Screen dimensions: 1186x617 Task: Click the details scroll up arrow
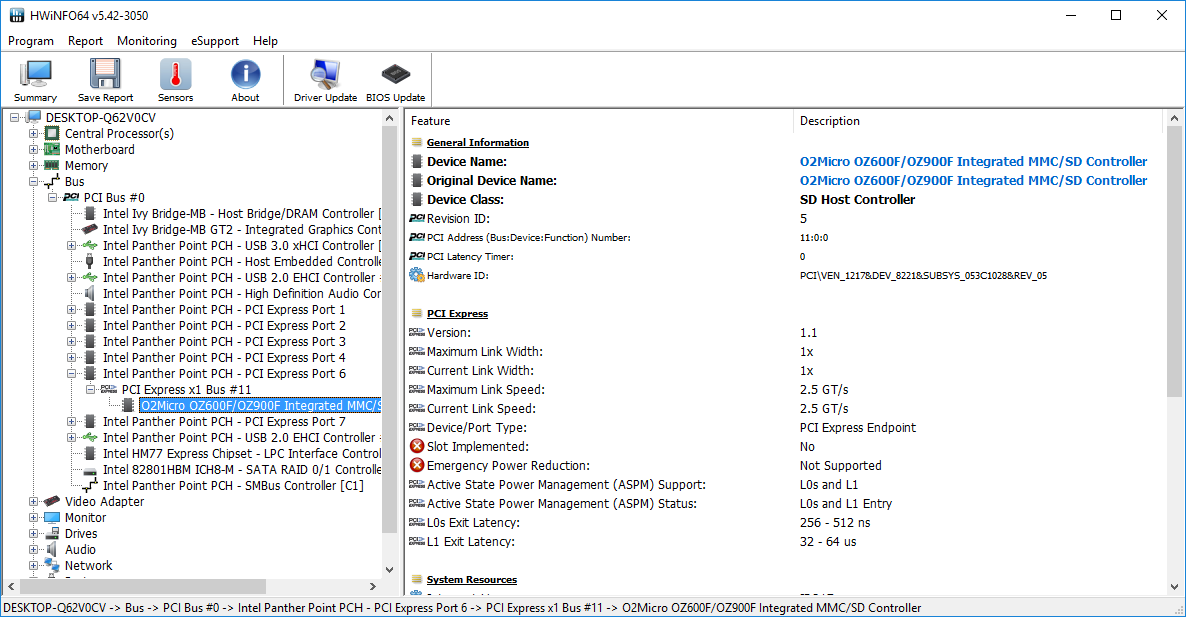(x=1174, y=118)
